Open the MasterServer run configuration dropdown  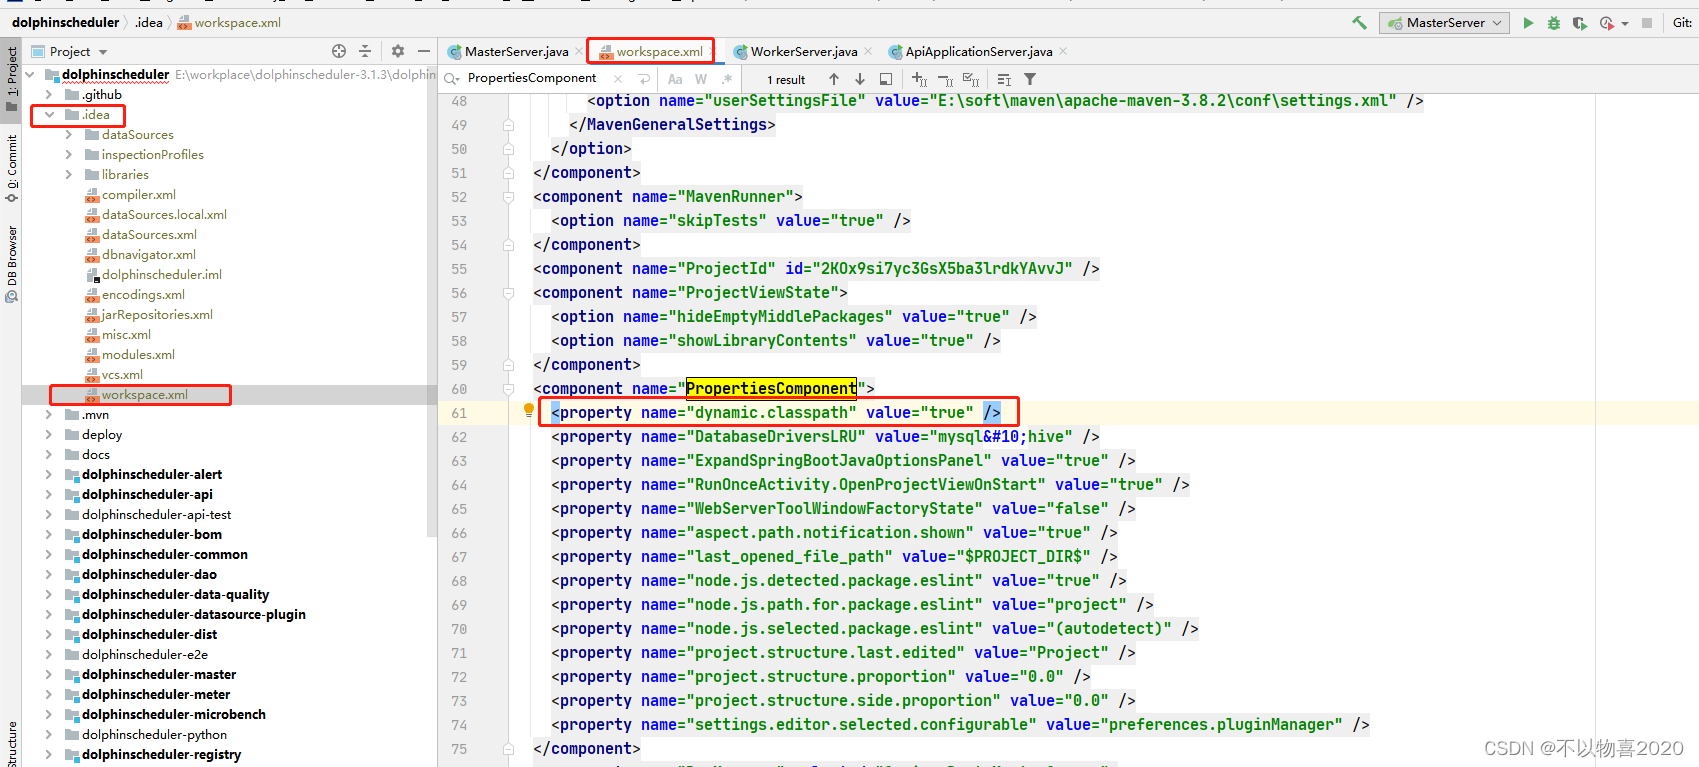pyautogui.click(x=1444, y=23)
